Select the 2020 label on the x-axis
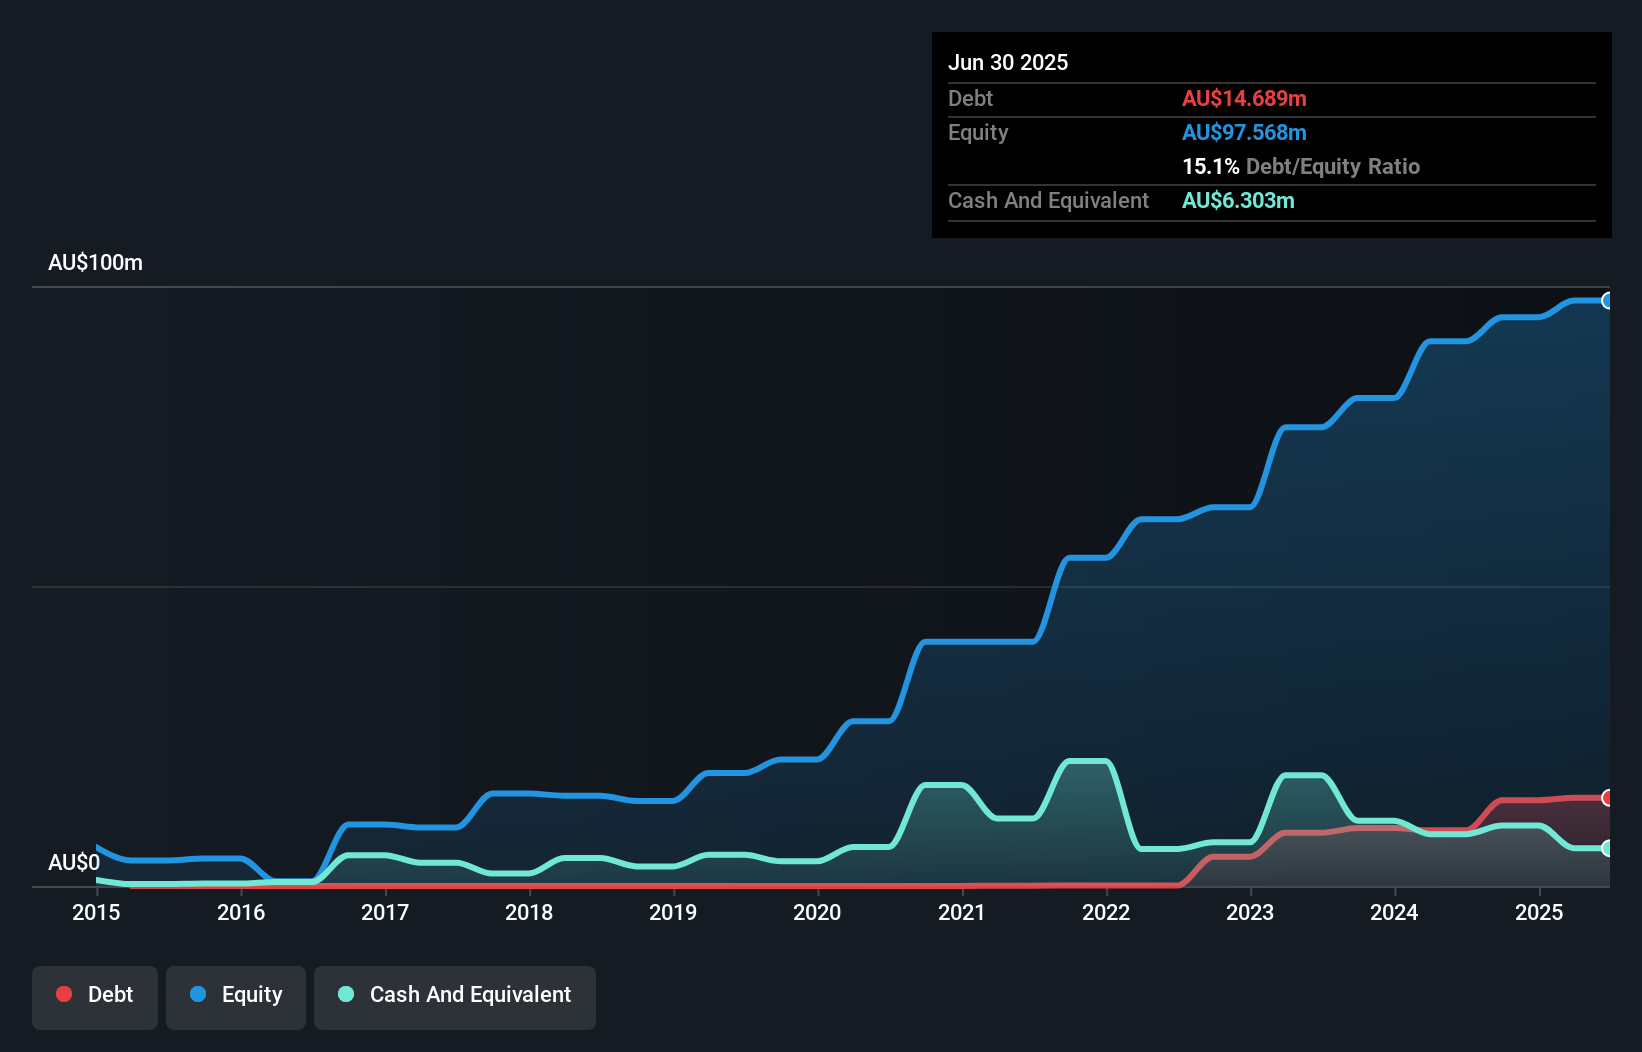This screenshot has height=1052, width=1642. pos(817,913)
